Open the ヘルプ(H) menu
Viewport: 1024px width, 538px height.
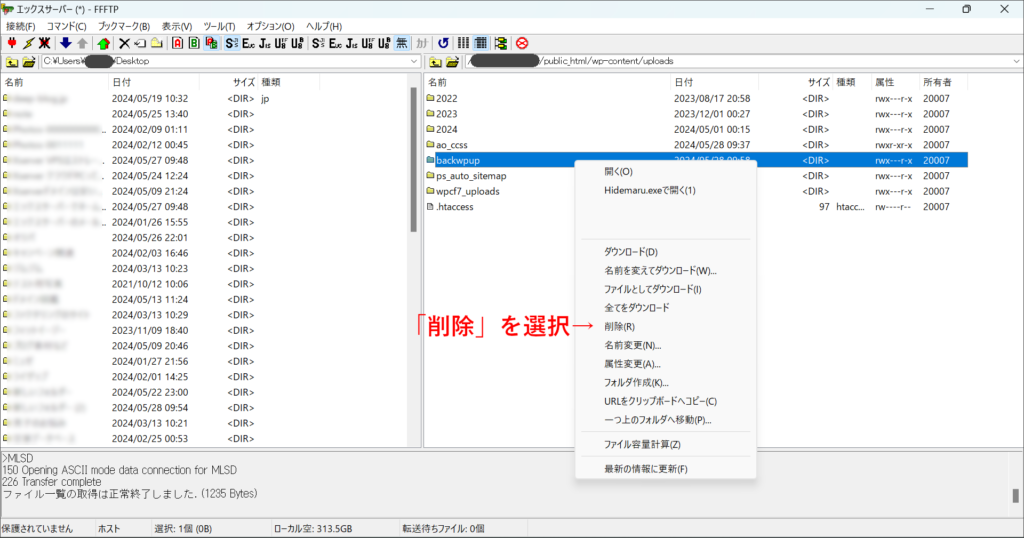tap(324, 26)
